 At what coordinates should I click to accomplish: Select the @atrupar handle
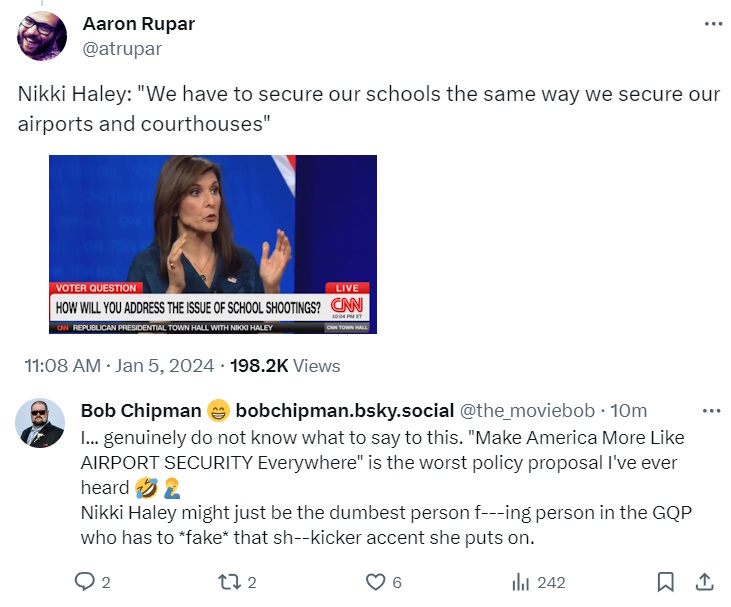tap(121, 48)
